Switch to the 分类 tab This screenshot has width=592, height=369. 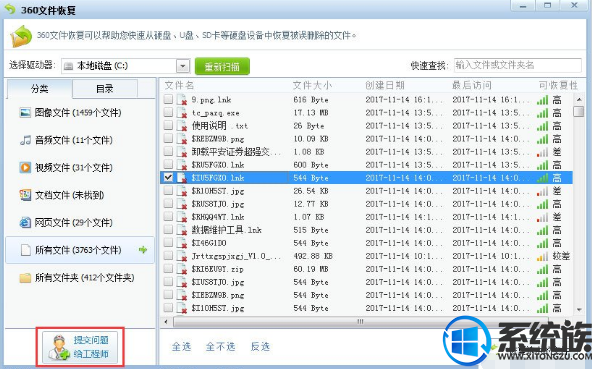pos(39,89)
